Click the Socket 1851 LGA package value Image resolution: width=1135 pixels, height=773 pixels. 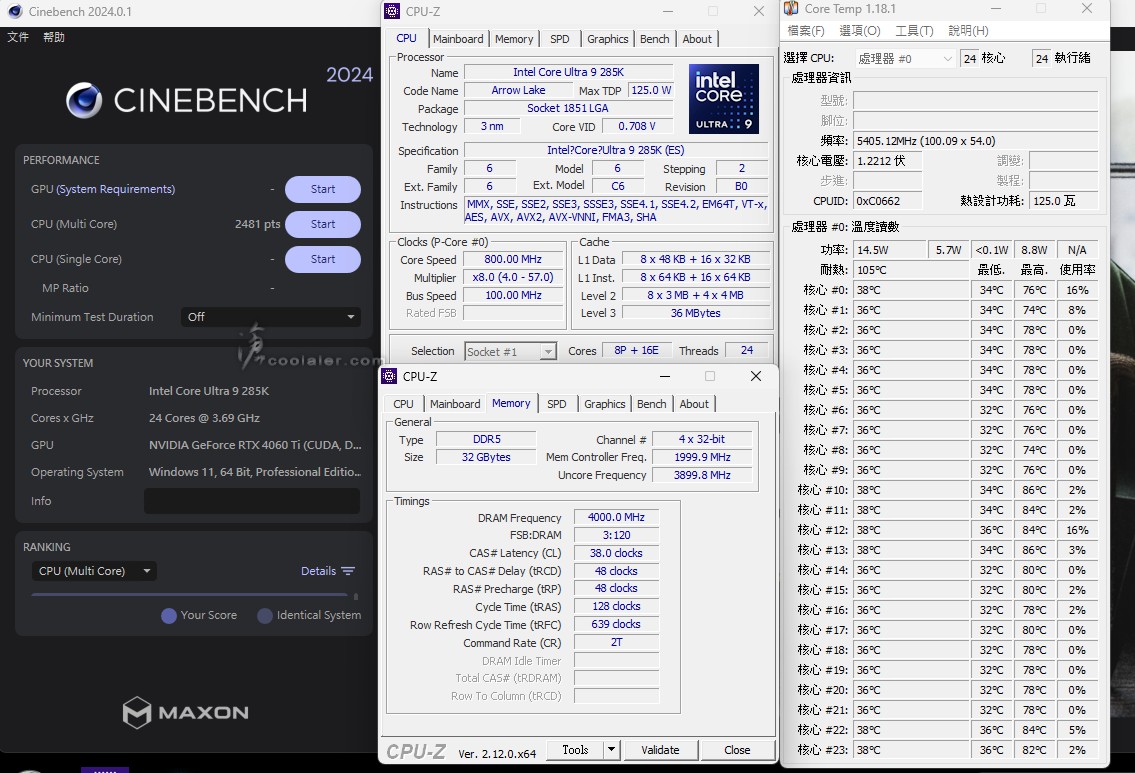click(x=568, y=109)
